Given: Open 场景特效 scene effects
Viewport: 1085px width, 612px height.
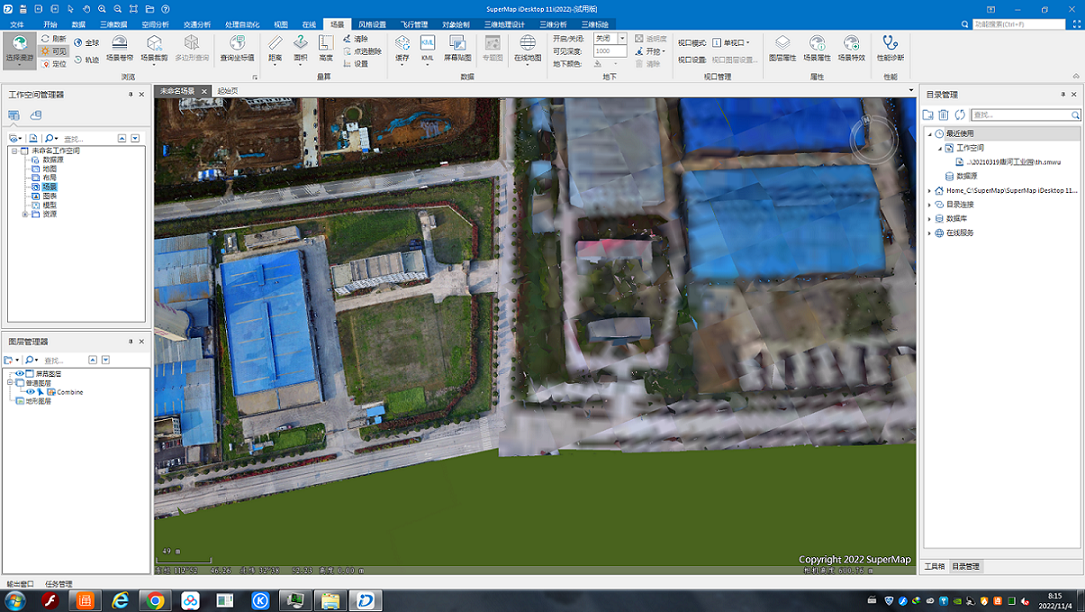Looking at the screenshot, I should 851,46.
